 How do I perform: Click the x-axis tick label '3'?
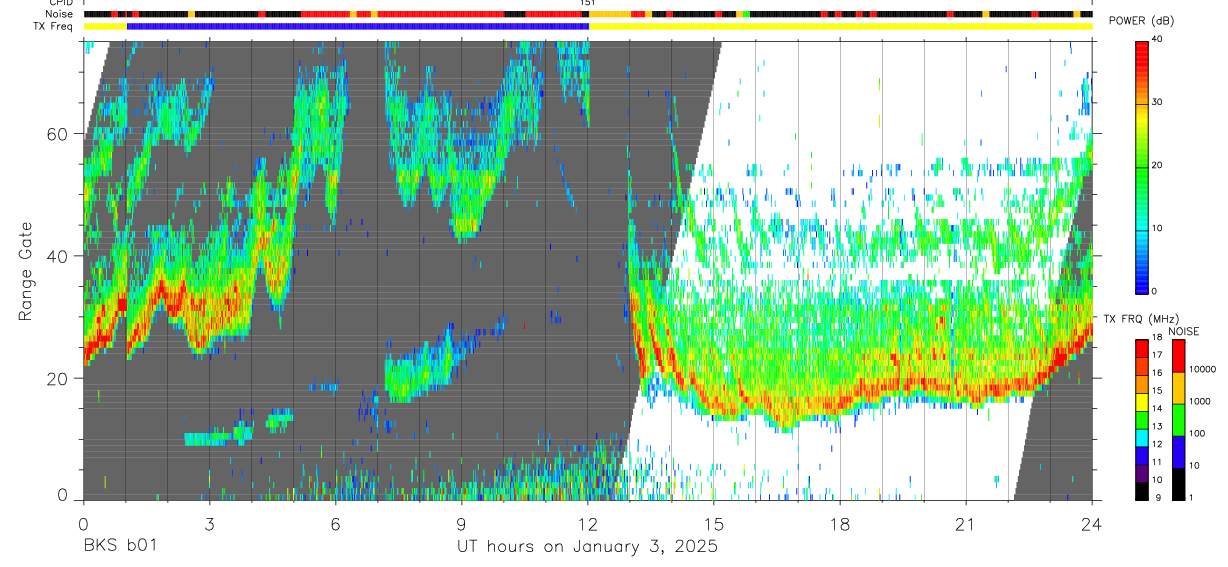209,522
